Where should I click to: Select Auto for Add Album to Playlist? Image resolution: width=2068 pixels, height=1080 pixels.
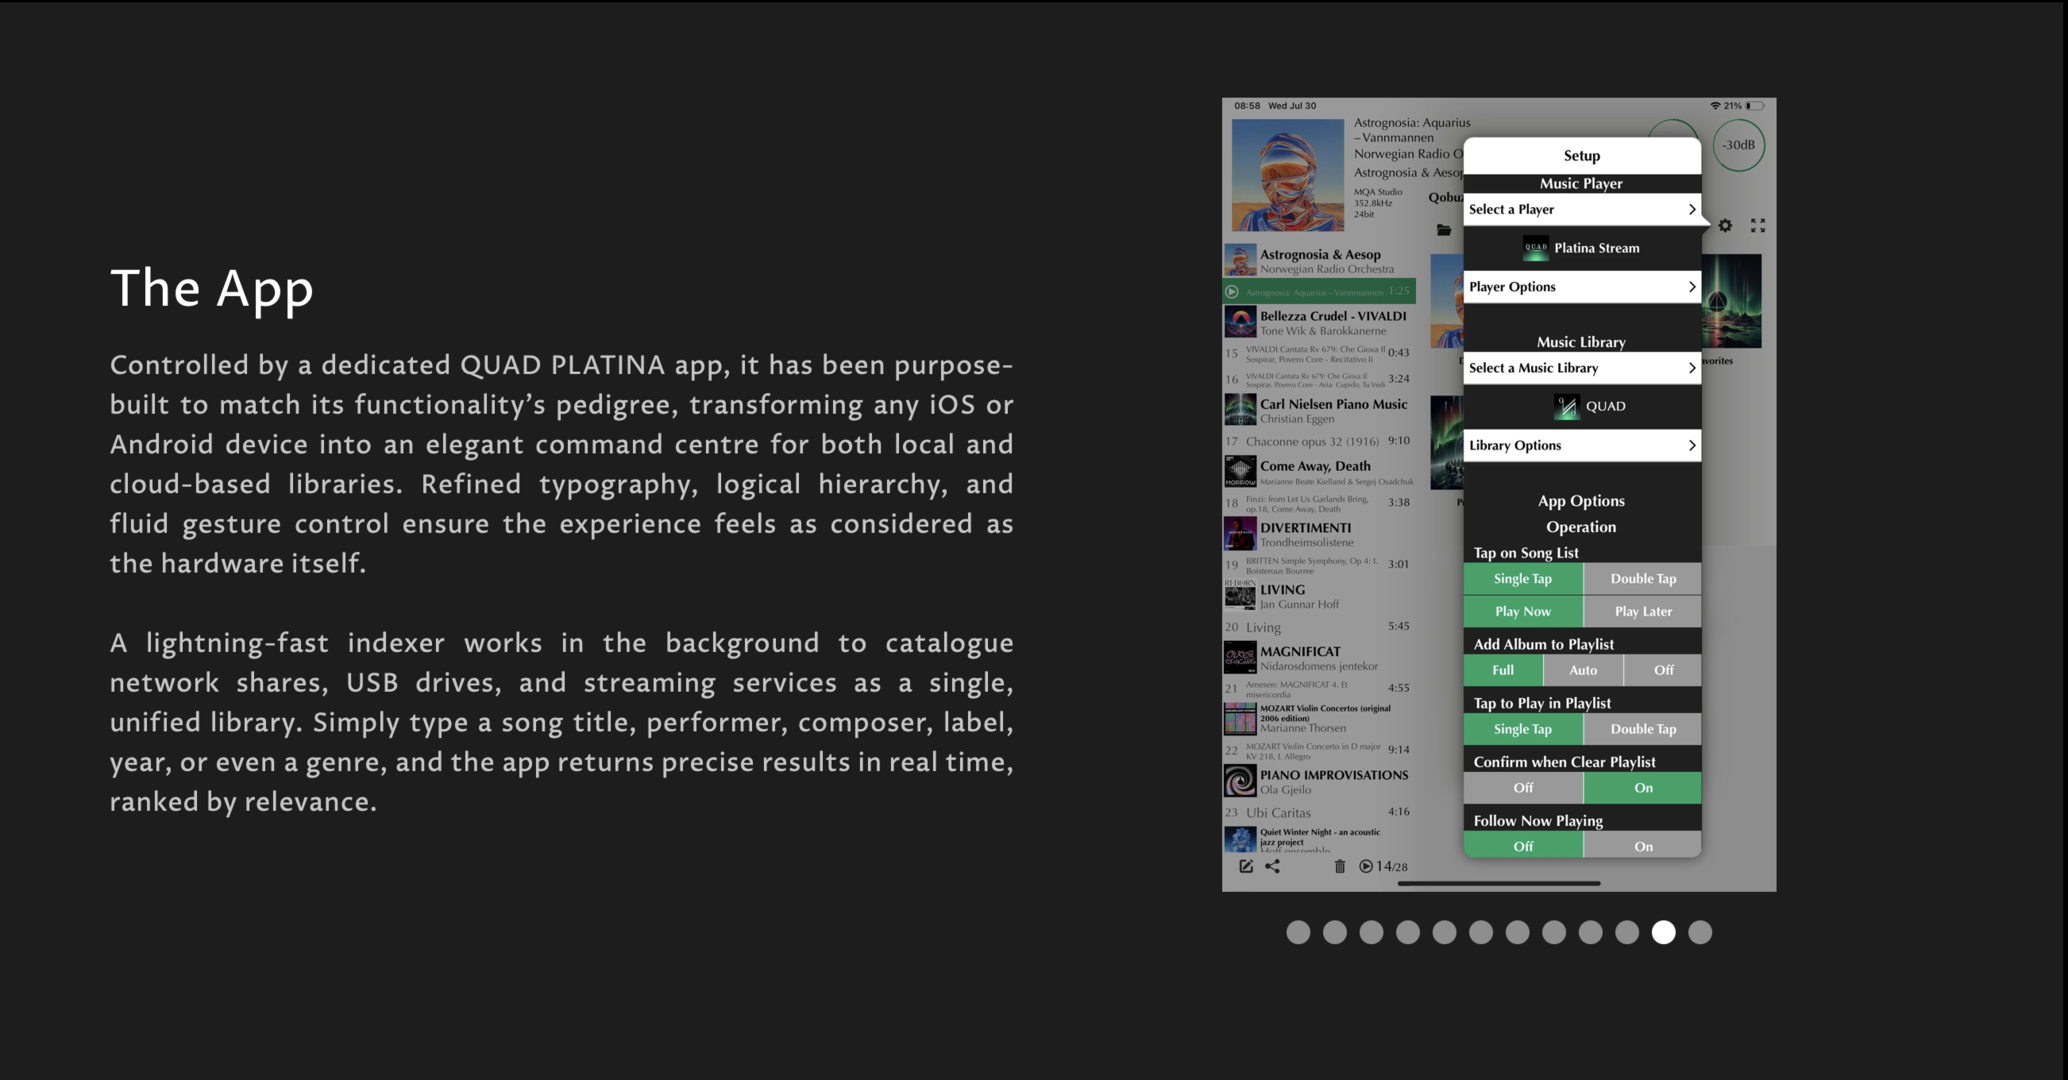pyautogui.click(x=1582, y=670)
